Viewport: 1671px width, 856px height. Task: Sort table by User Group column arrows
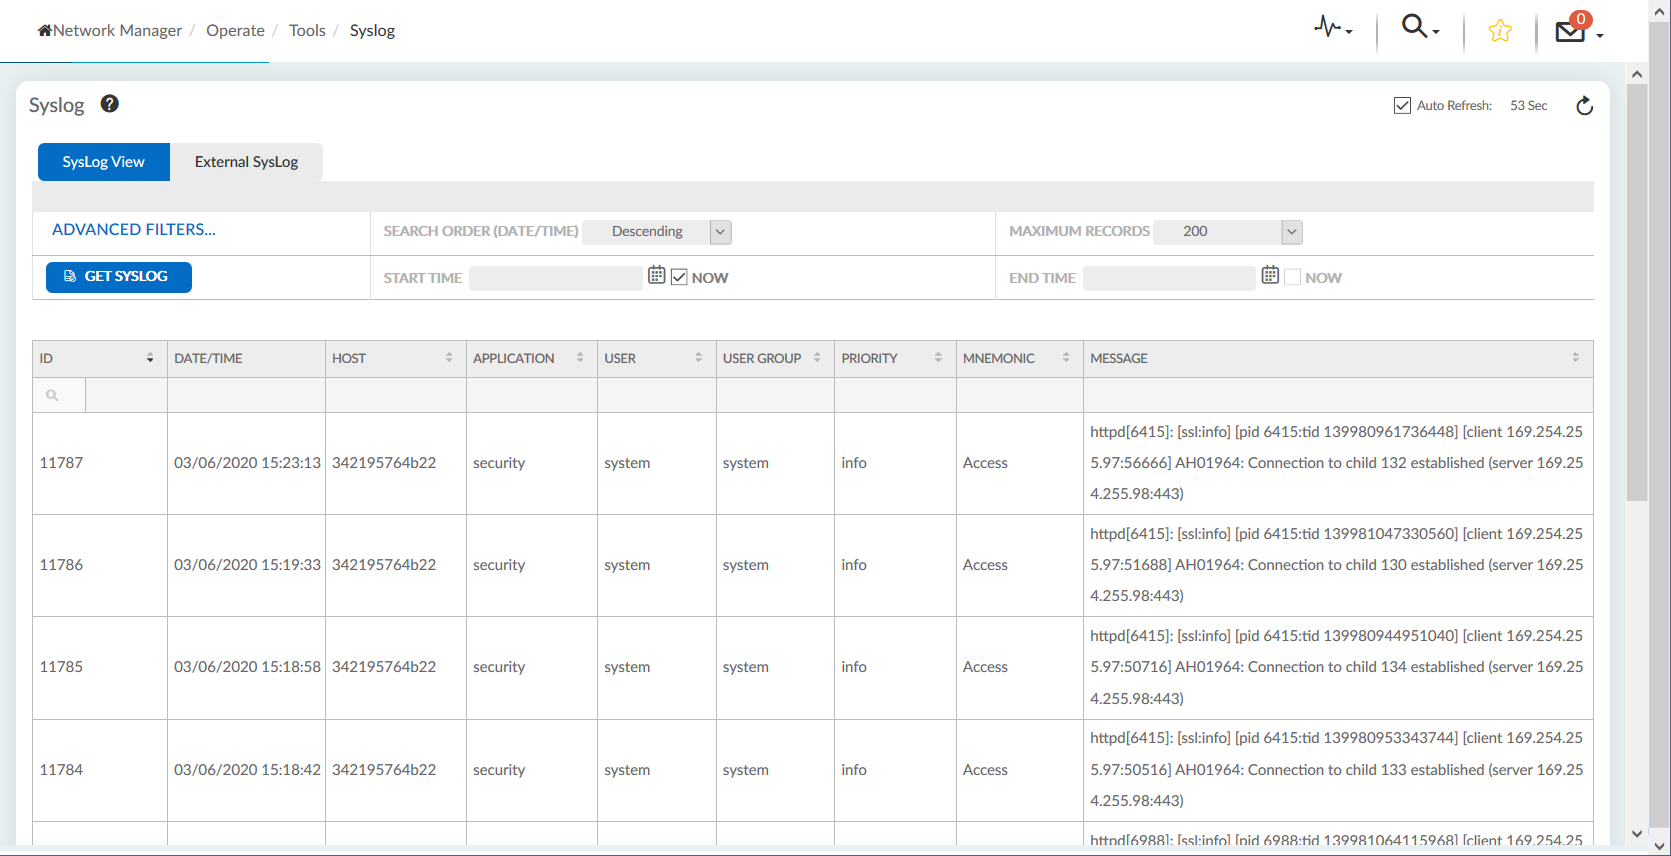click(817, 358)
